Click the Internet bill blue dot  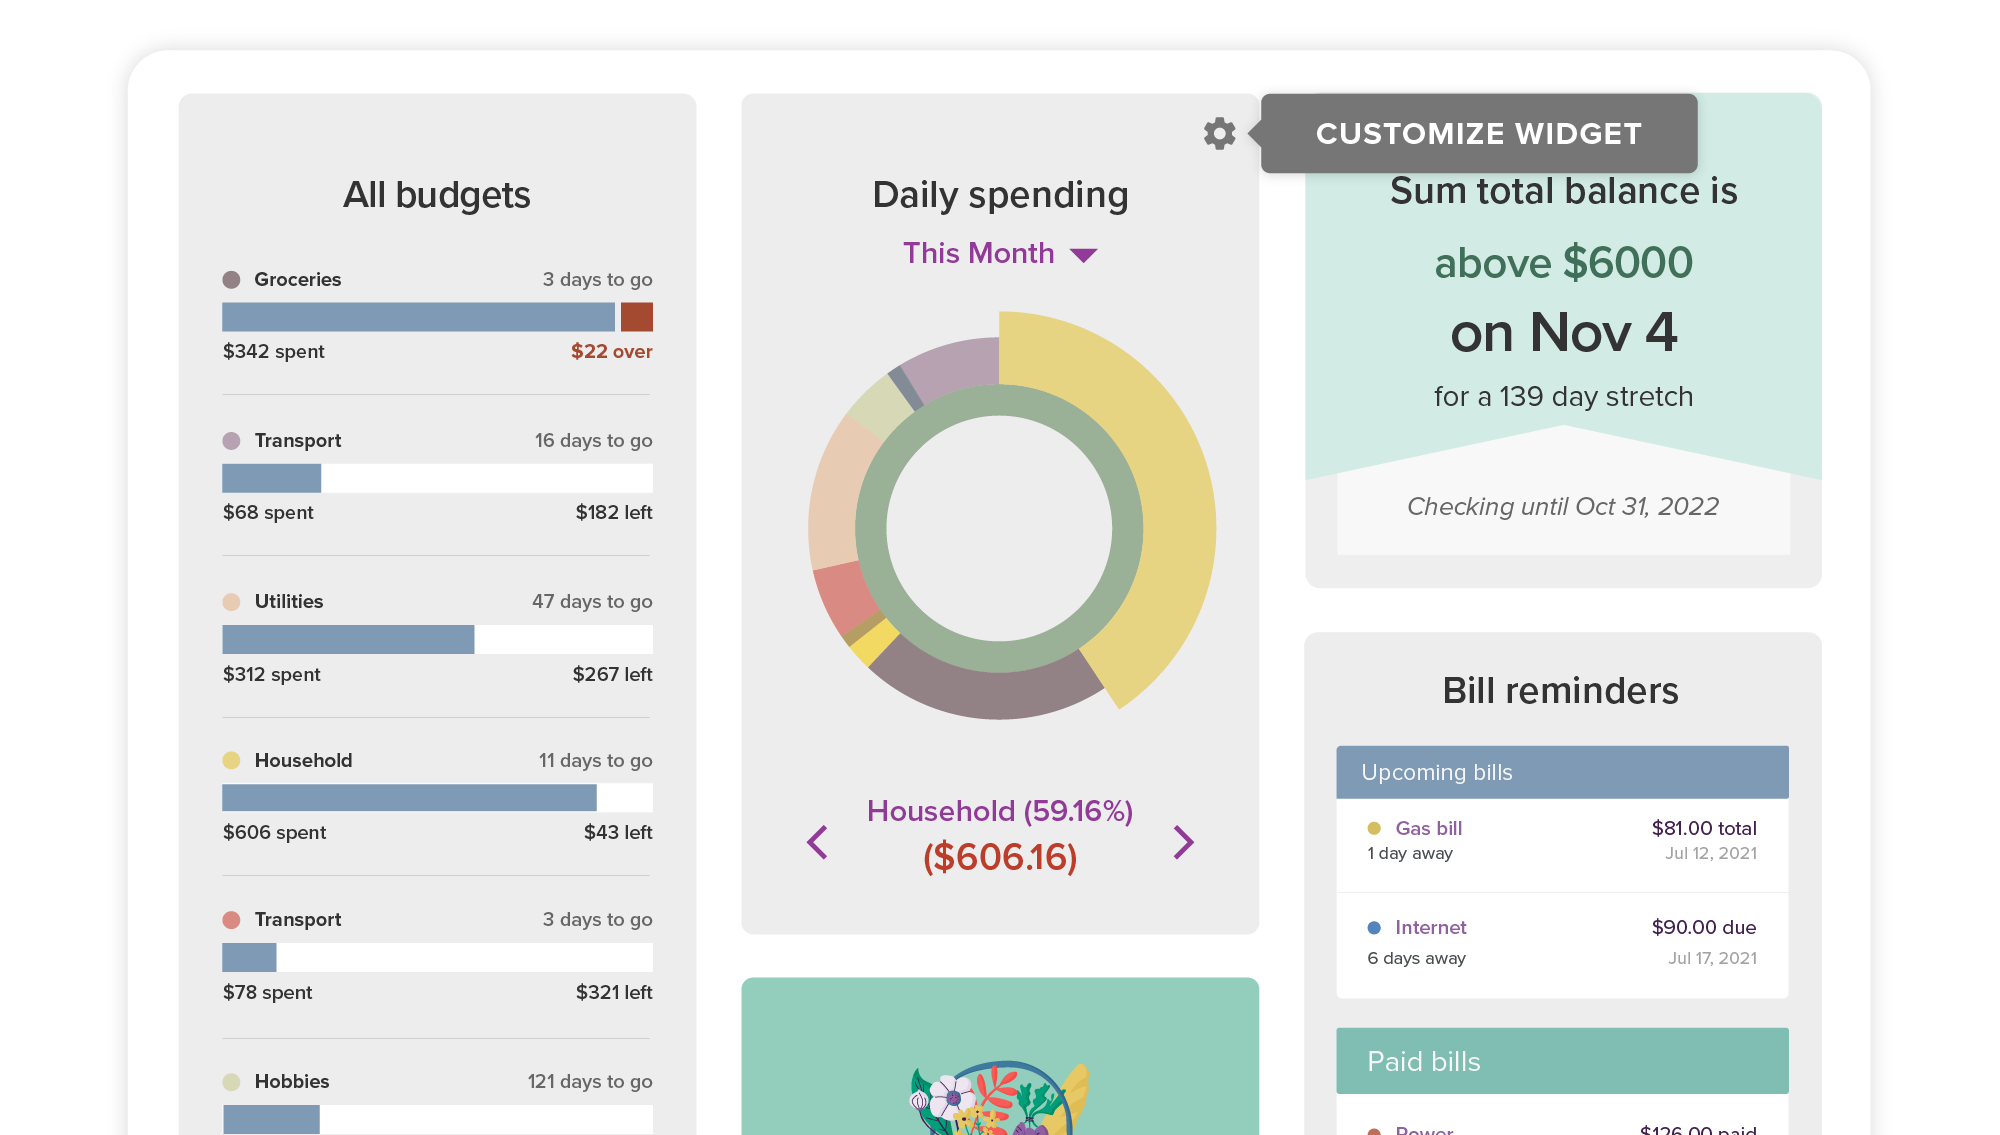pos(1374,928)
